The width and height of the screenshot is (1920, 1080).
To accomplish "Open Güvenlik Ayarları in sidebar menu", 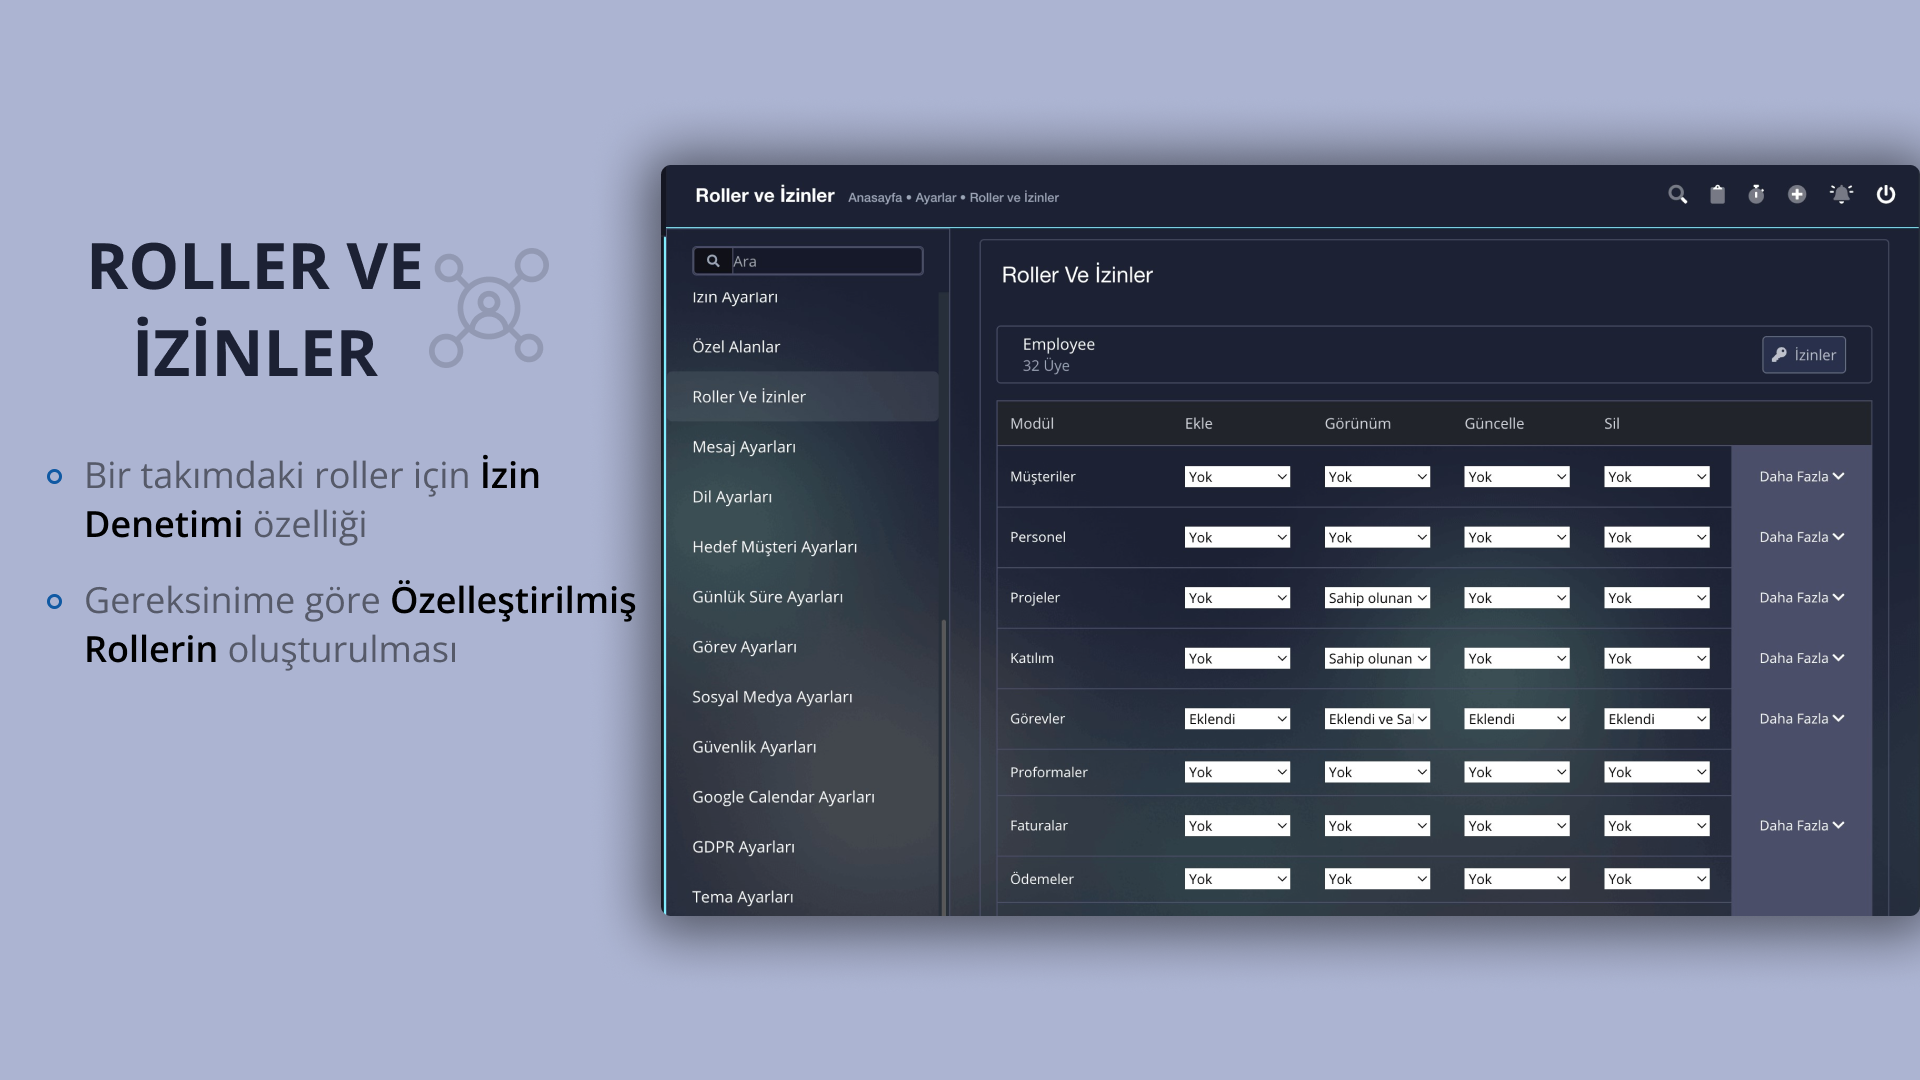I will (x=754, y=747).
